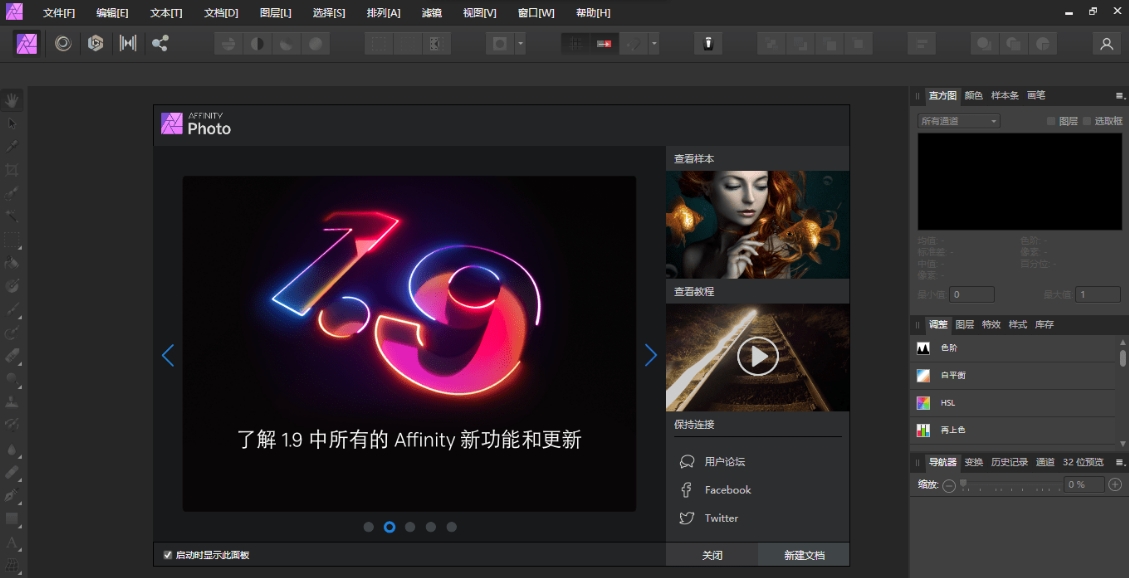Open the Quick Mask options dropdown arrow

pyautogui.click(x=520, y=44)
